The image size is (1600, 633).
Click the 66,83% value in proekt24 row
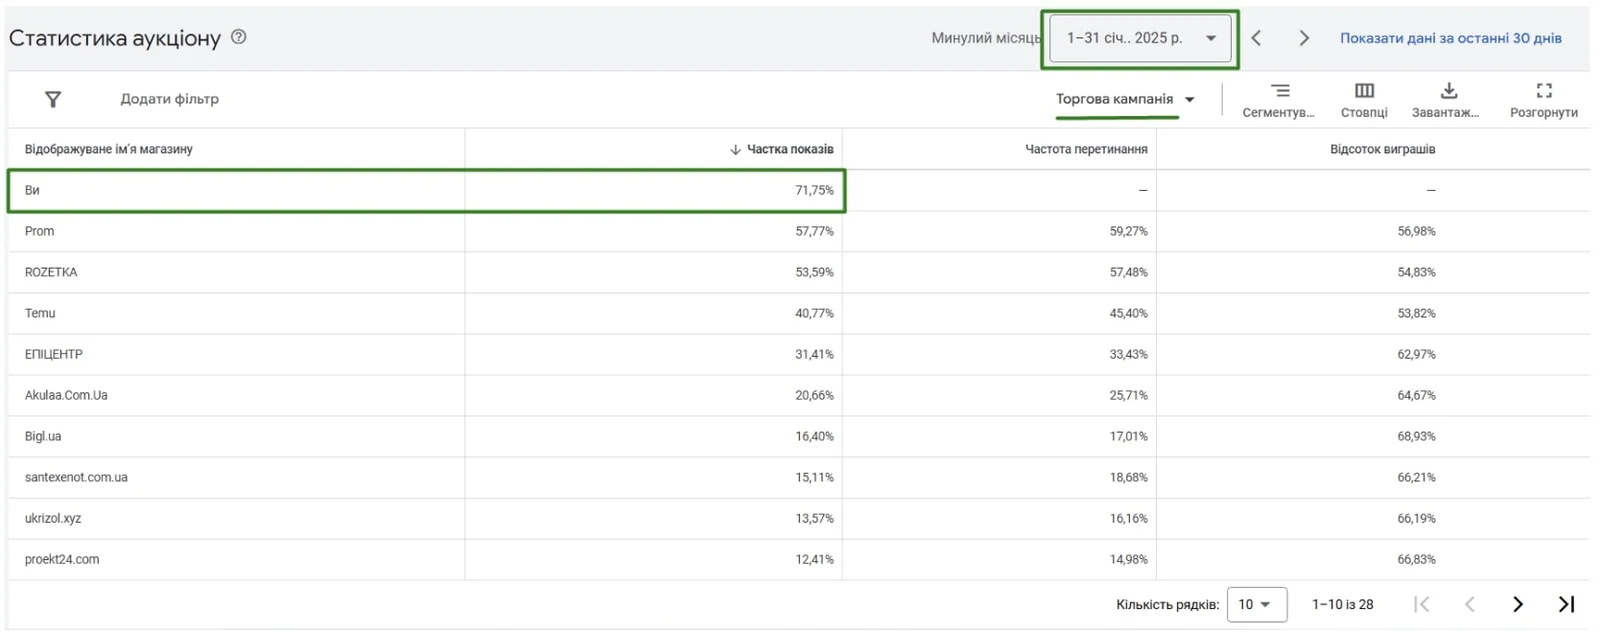[1416, 559]
